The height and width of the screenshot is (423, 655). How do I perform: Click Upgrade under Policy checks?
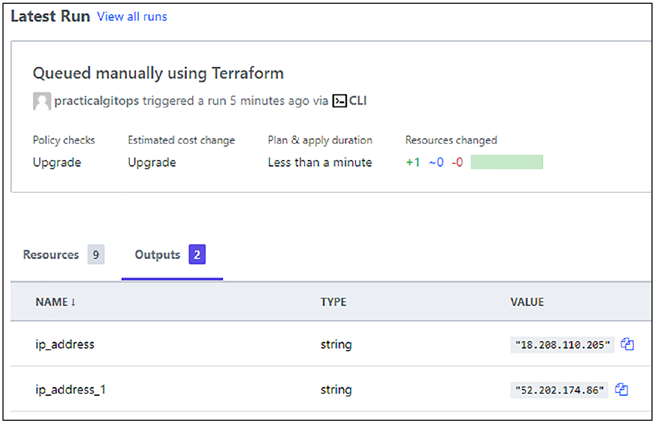pyautogui.click(x=57, y=162)
